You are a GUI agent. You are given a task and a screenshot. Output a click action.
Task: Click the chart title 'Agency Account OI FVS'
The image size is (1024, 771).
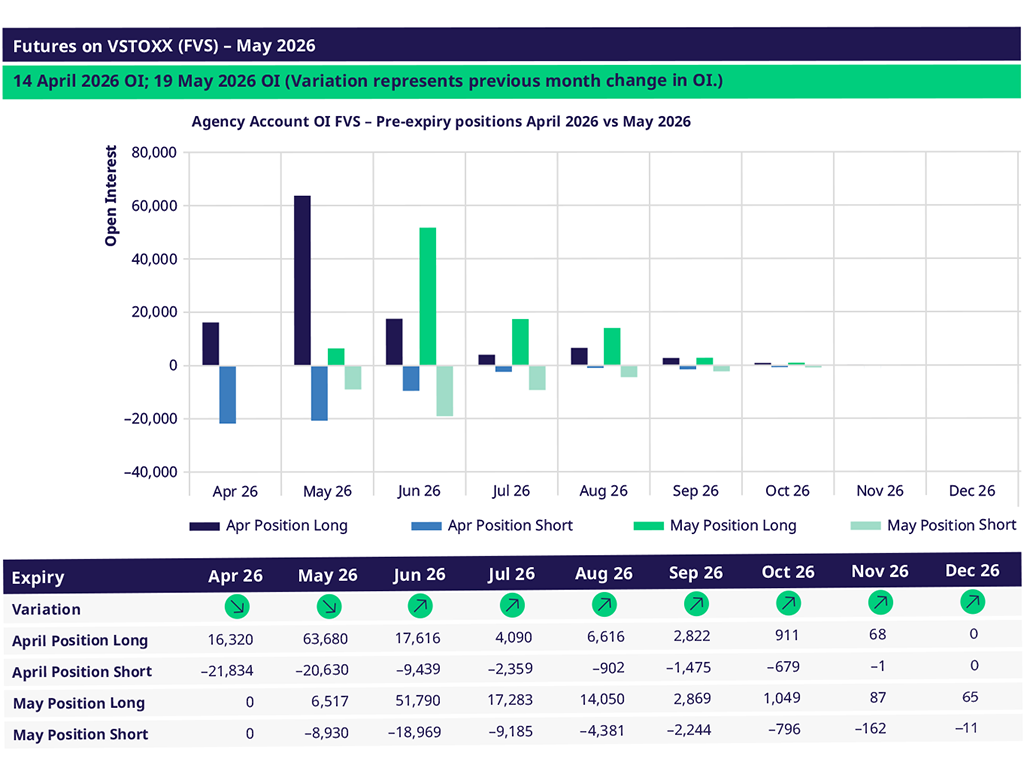click(x=441, y=121)
